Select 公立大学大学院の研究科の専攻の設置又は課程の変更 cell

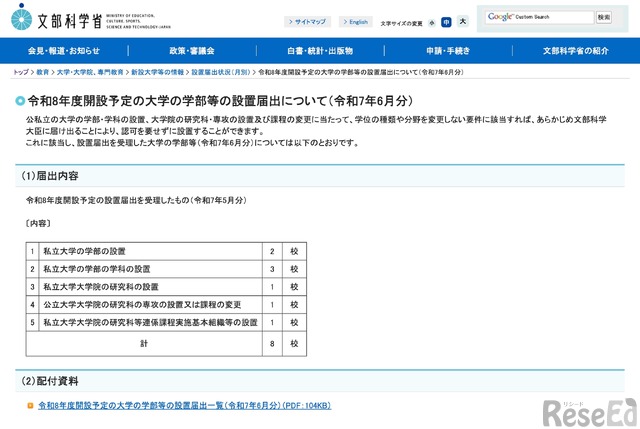[150, 305]
